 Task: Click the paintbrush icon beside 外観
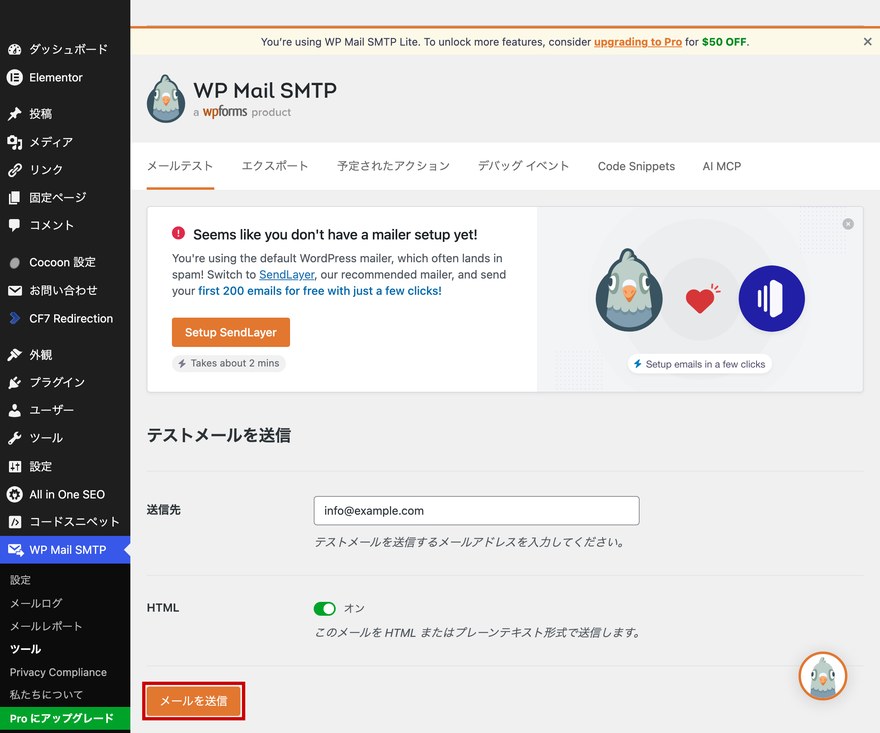(x=15, y=355)
